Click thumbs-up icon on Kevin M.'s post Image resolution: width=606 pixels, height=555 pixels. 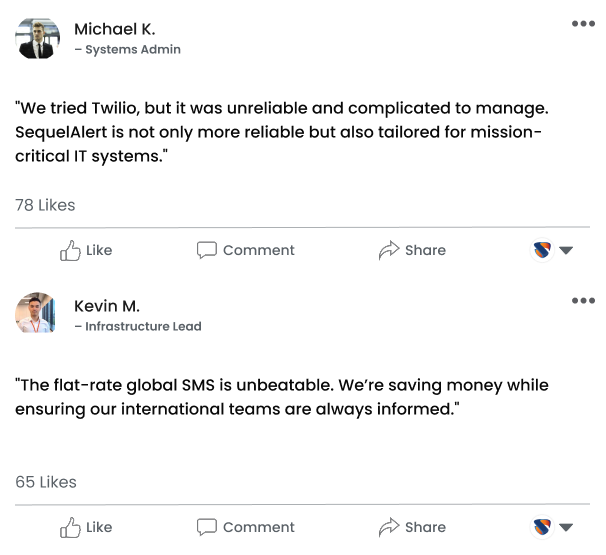pyautogui.click(x=70, y=527)
